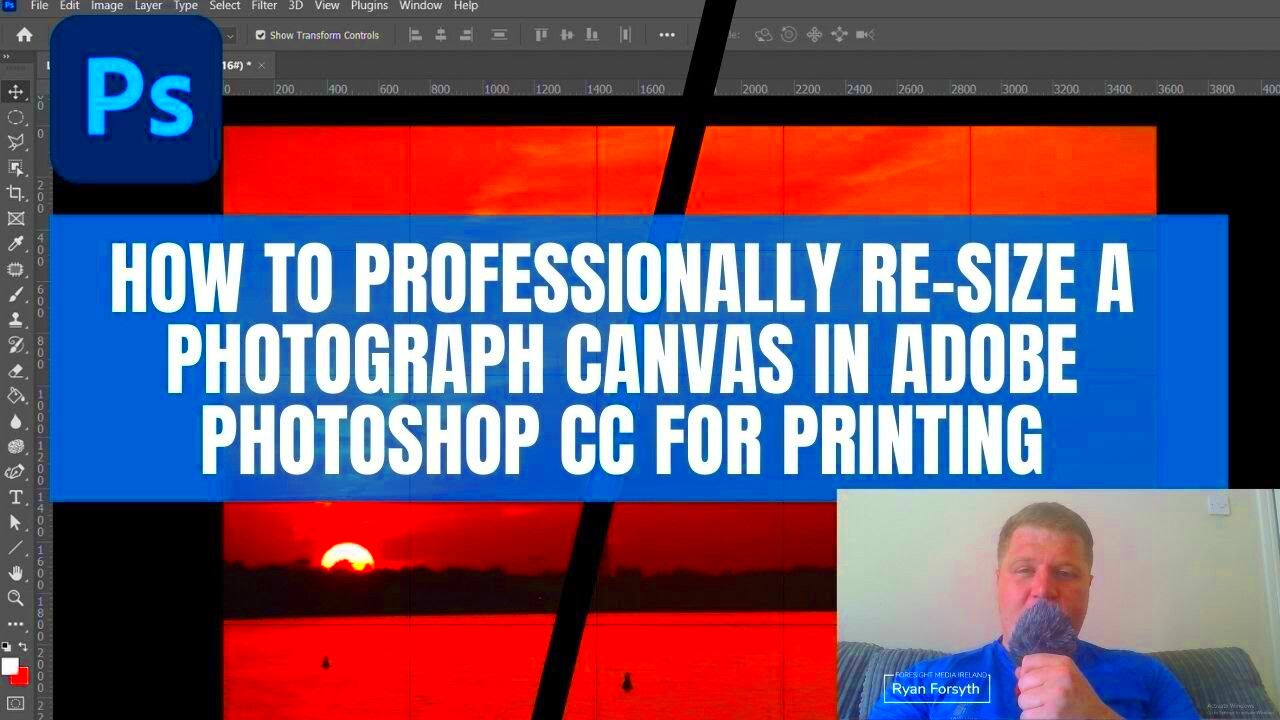1280x720 pixels.
Task: Distribute vertically in options bar
Action: click(499, 35)
